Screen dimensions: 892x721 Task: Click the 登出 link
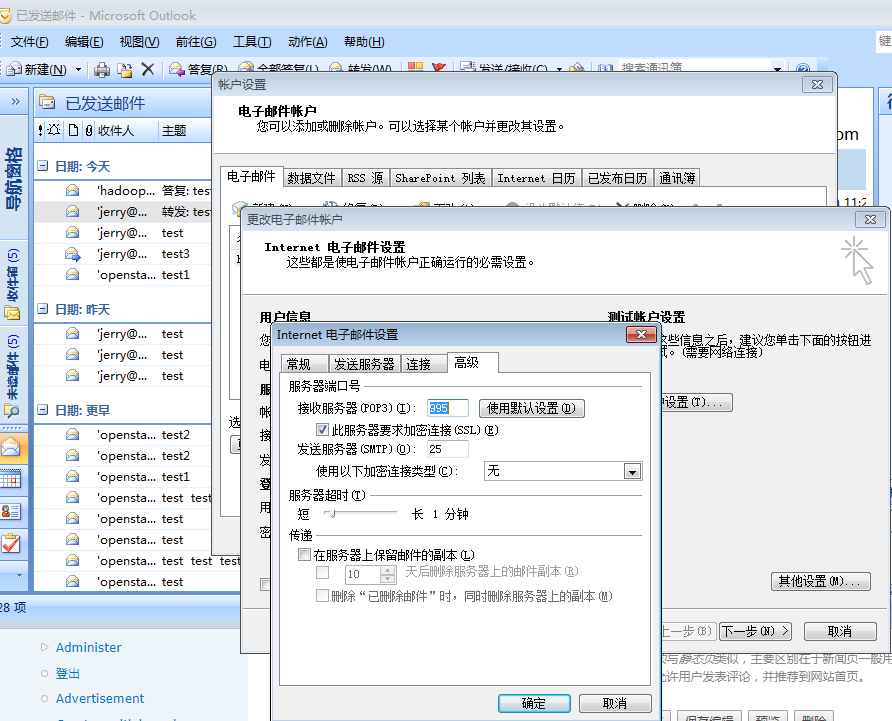pyautogui.click(x=68, y=673)
